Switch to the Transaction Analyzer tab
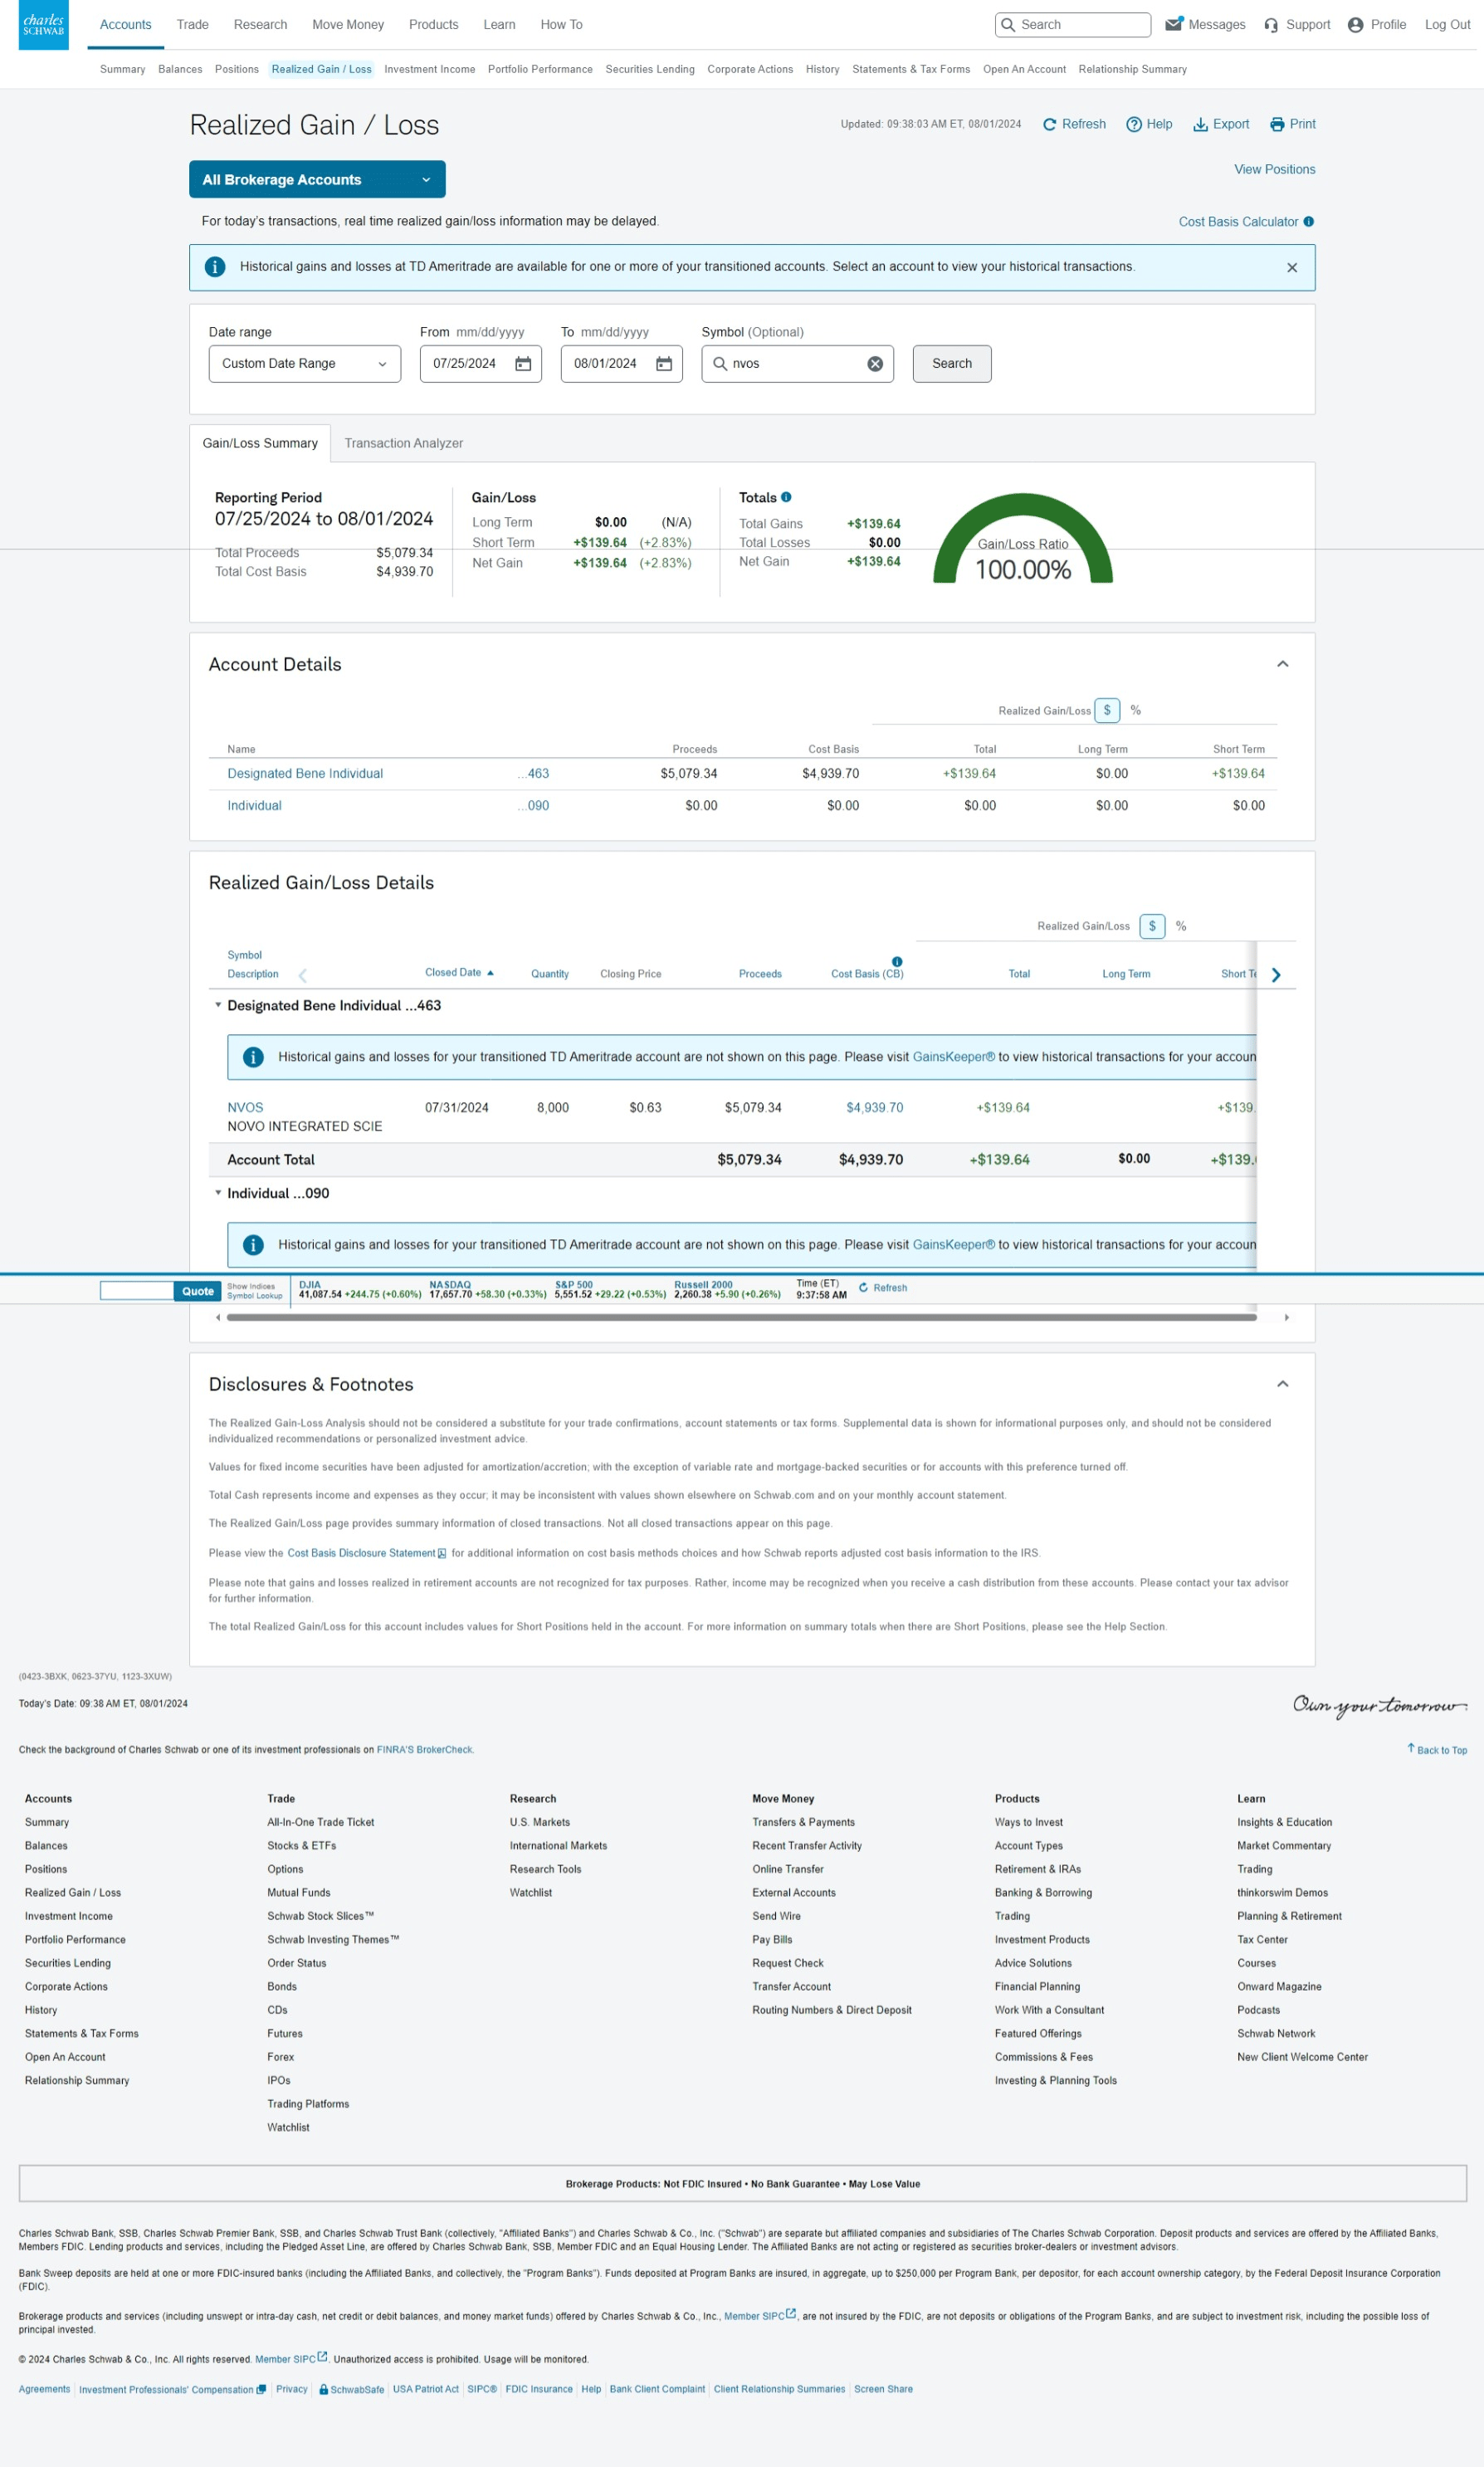This screenshot has height=2467, width=1484. click(x=404, y=444)
